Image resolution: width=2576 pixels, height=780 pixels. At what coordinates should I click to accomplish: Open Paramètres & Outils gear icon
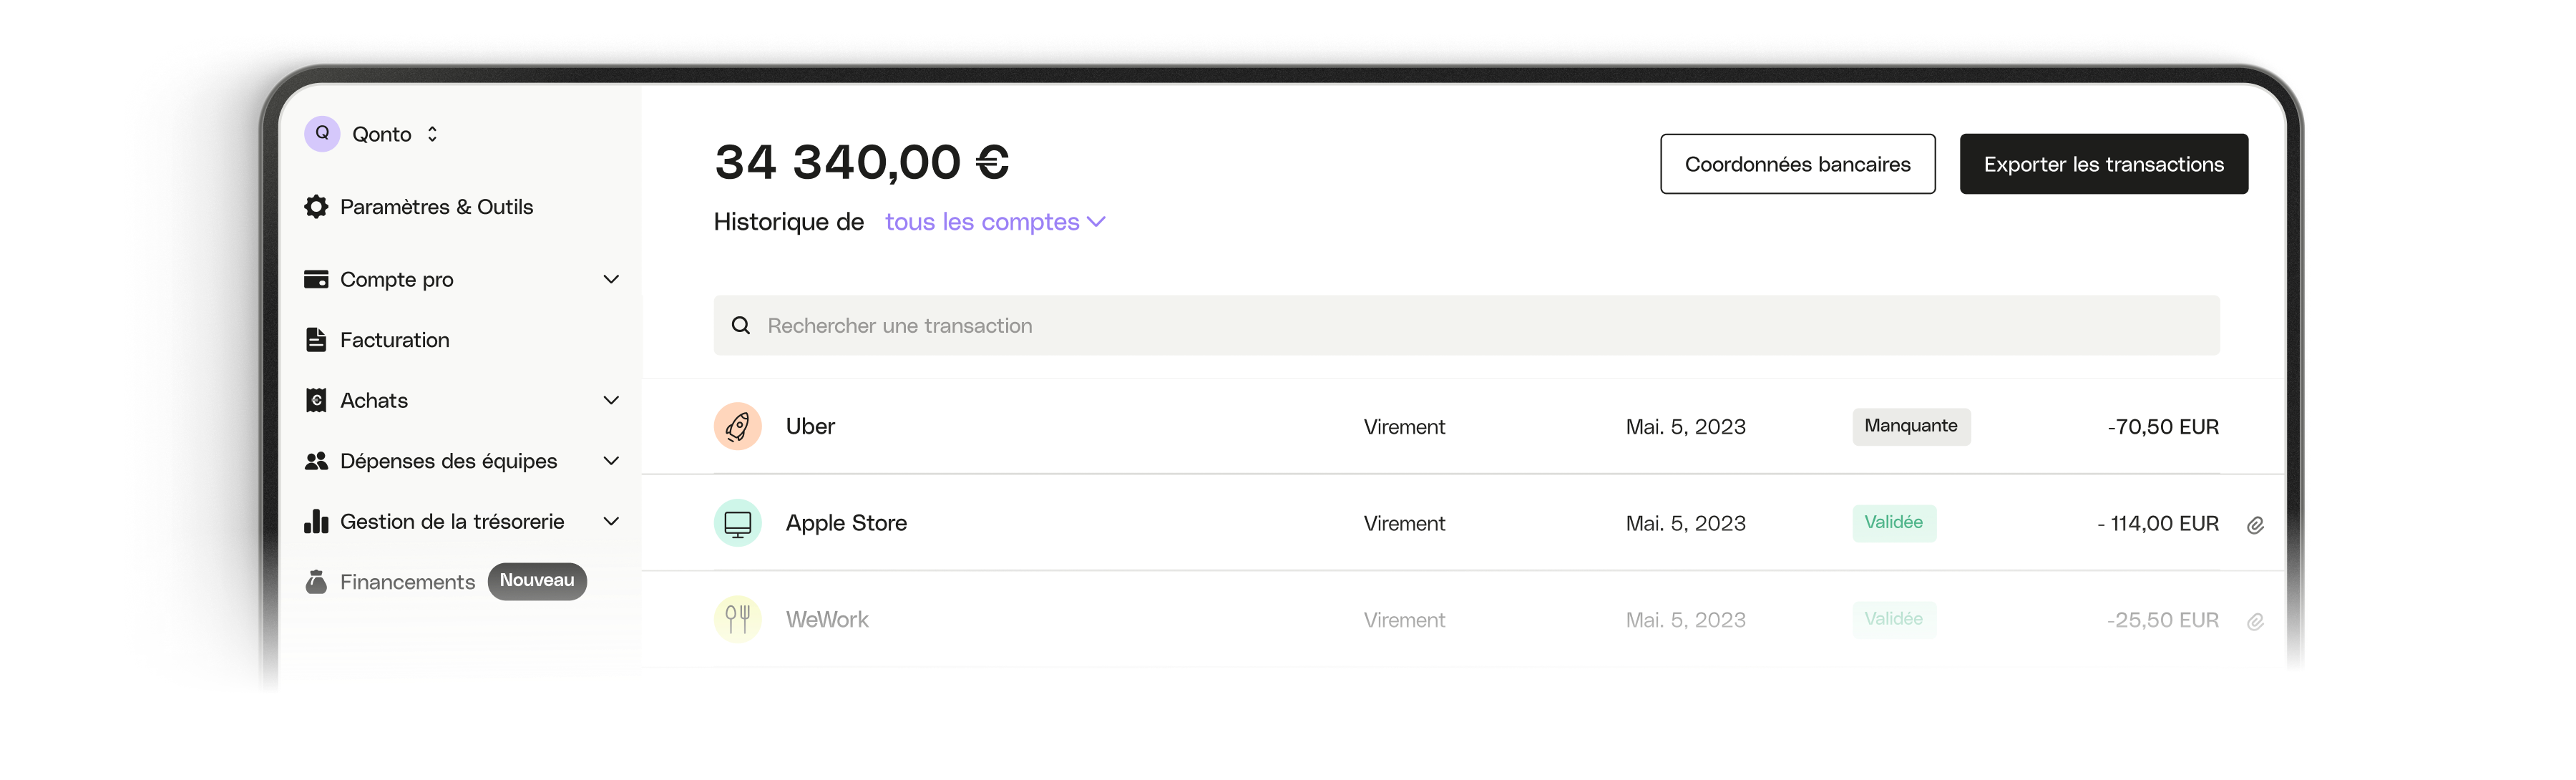coord(316,207)
